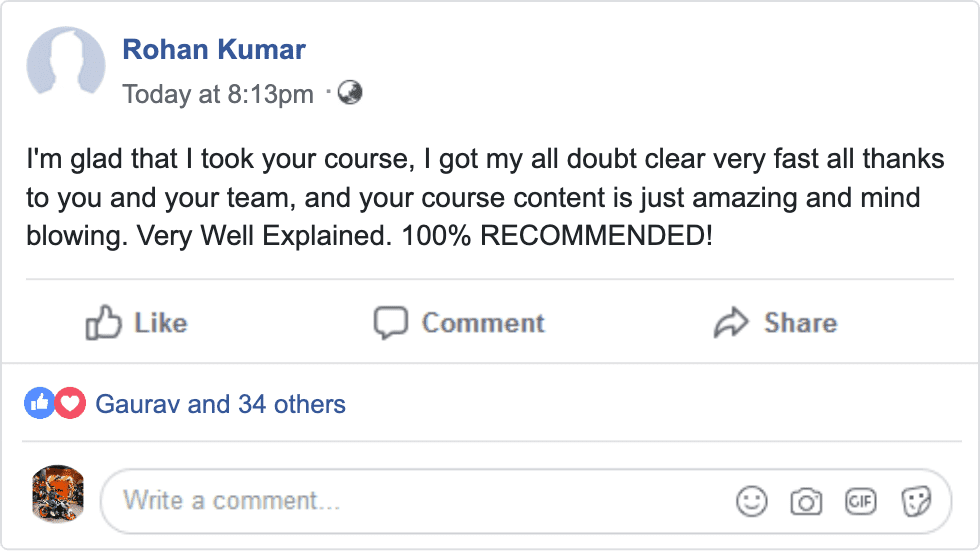The width and height of the screenshot is (980, 552).
Task: Open the GIF picker icon
Action: tap(860, 500)
